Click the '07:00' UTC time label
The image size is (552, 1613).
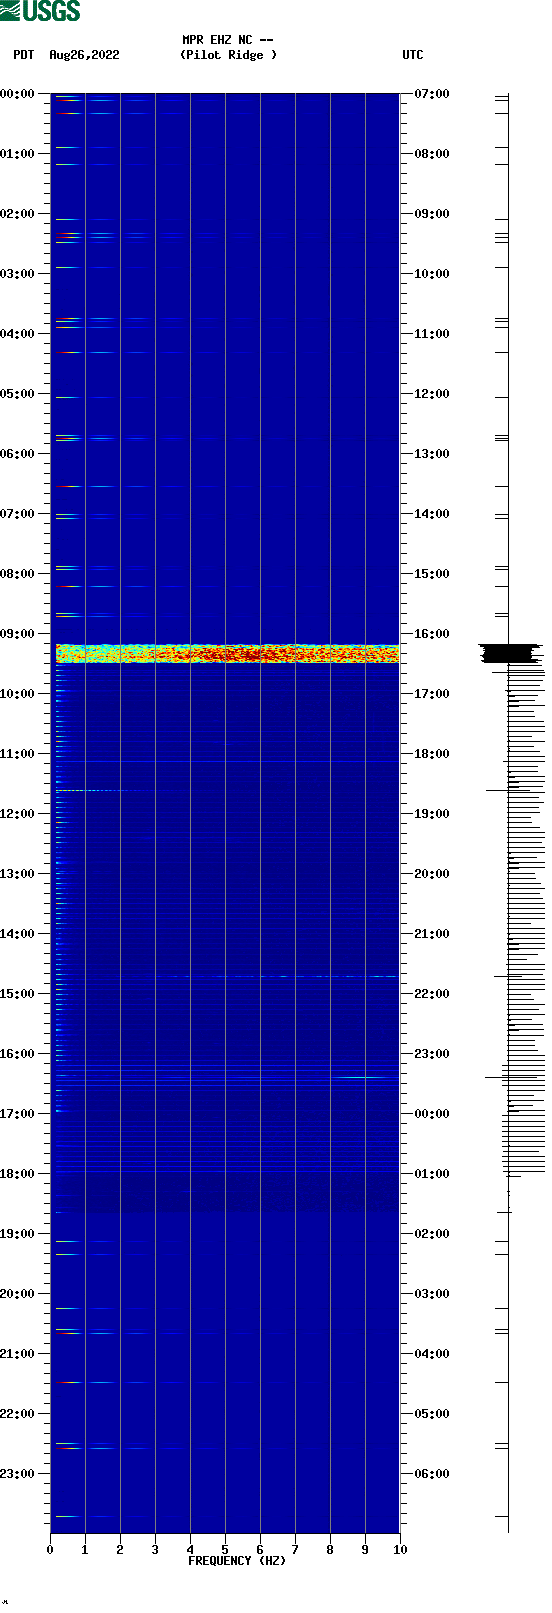pos(432,94)
